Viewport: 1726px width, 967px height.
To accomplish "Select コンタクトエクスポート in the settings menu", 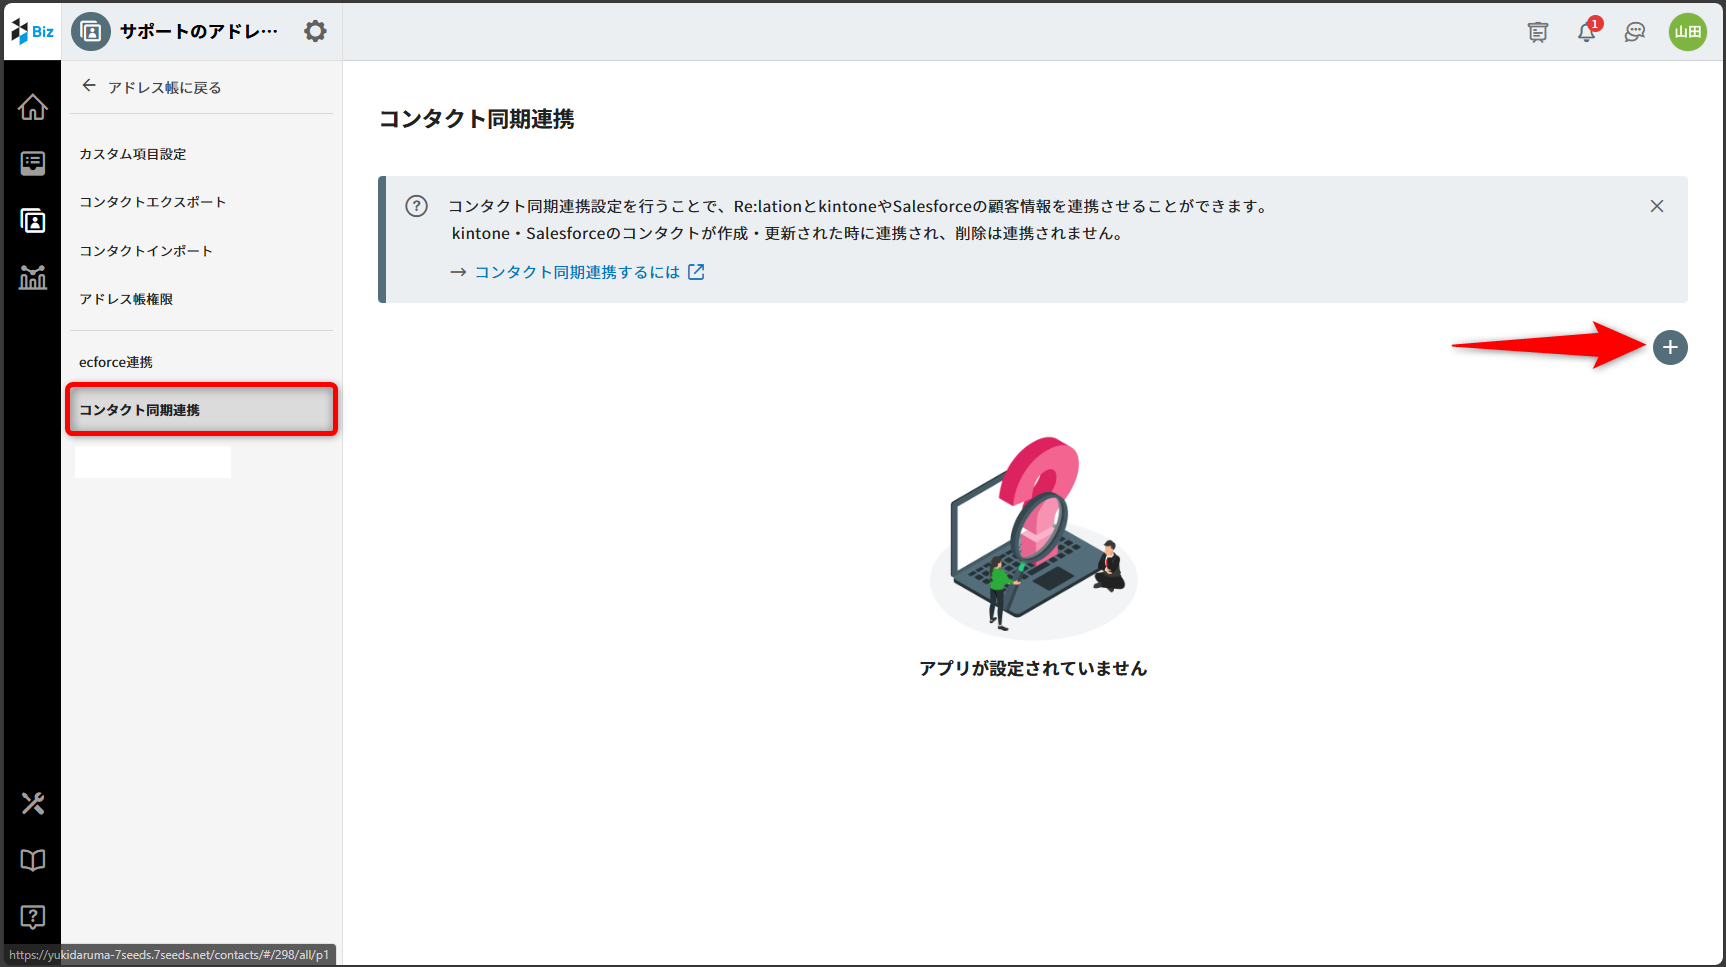I will 152,202.
